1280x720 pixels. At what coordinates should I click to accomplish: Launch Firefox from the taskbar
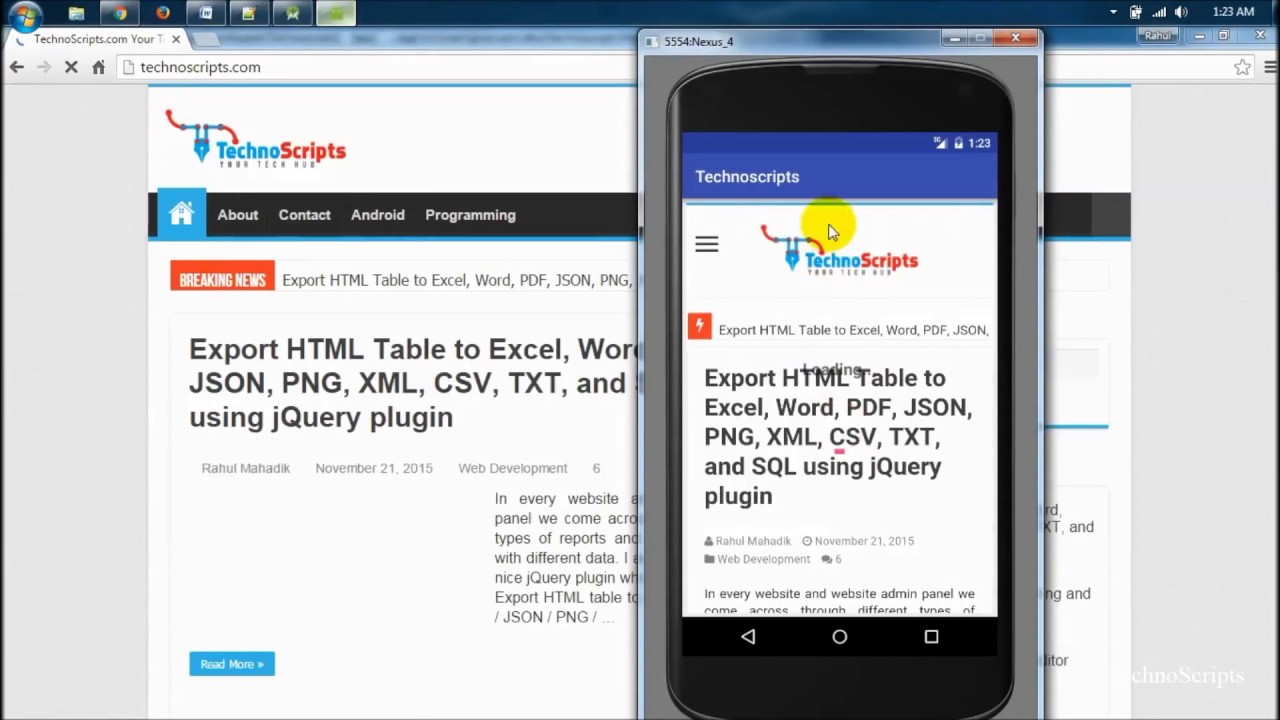pyautogui.click(x=163, y=13)
